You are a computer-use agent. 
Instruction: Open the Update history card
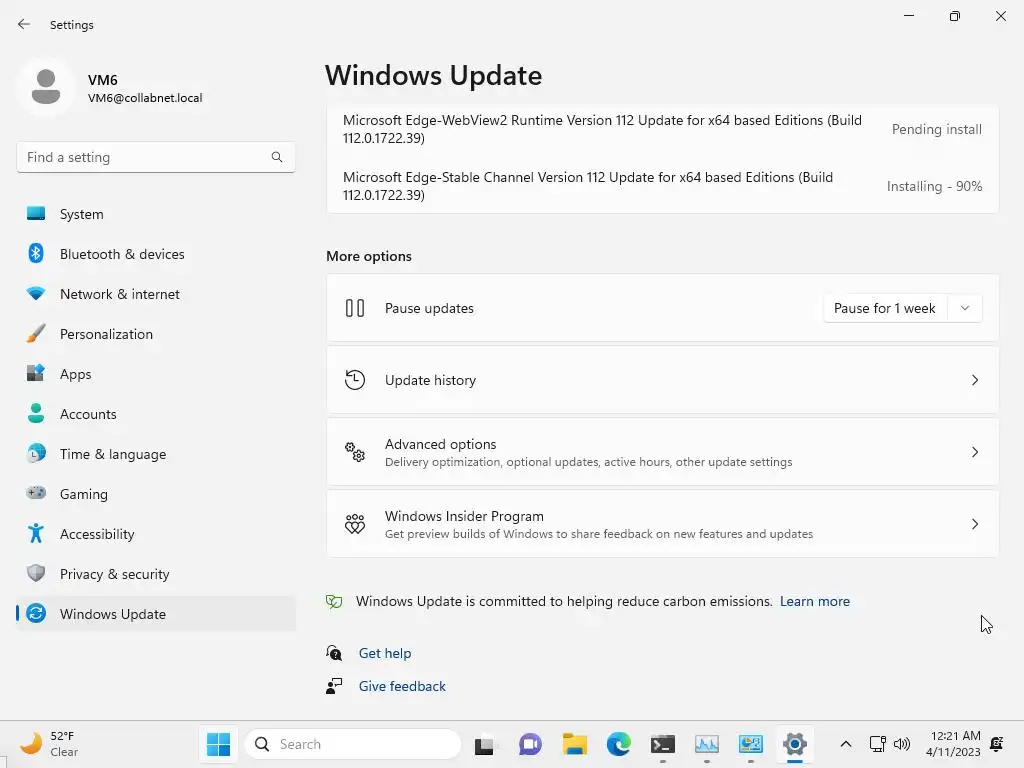click(x=662, y=379)
